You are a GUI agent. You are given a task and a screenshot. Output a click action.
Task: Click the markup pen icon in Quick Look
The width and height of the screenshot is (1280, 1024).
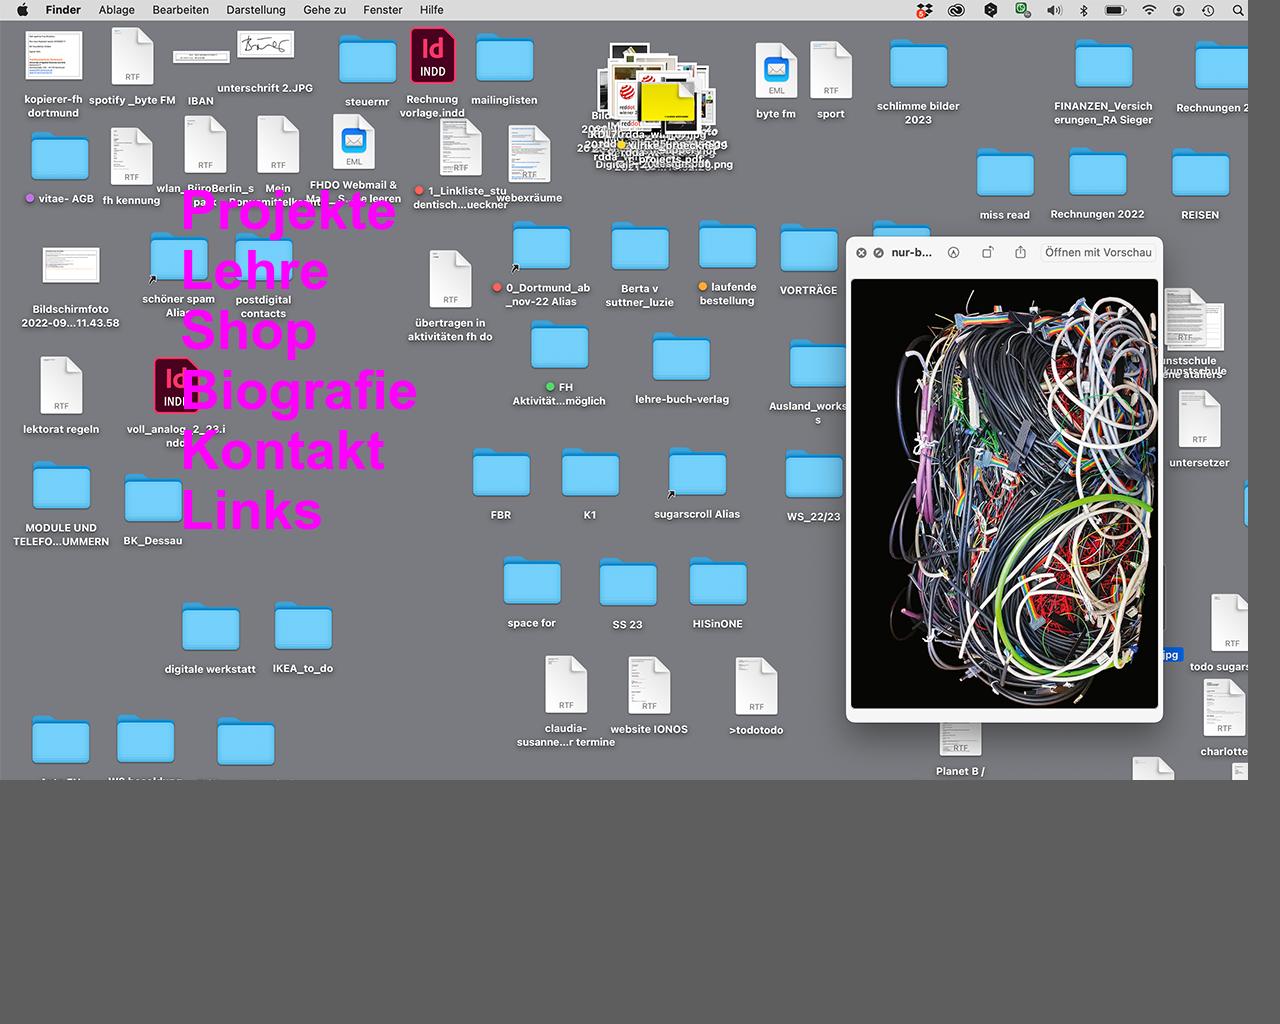(953, 253)
